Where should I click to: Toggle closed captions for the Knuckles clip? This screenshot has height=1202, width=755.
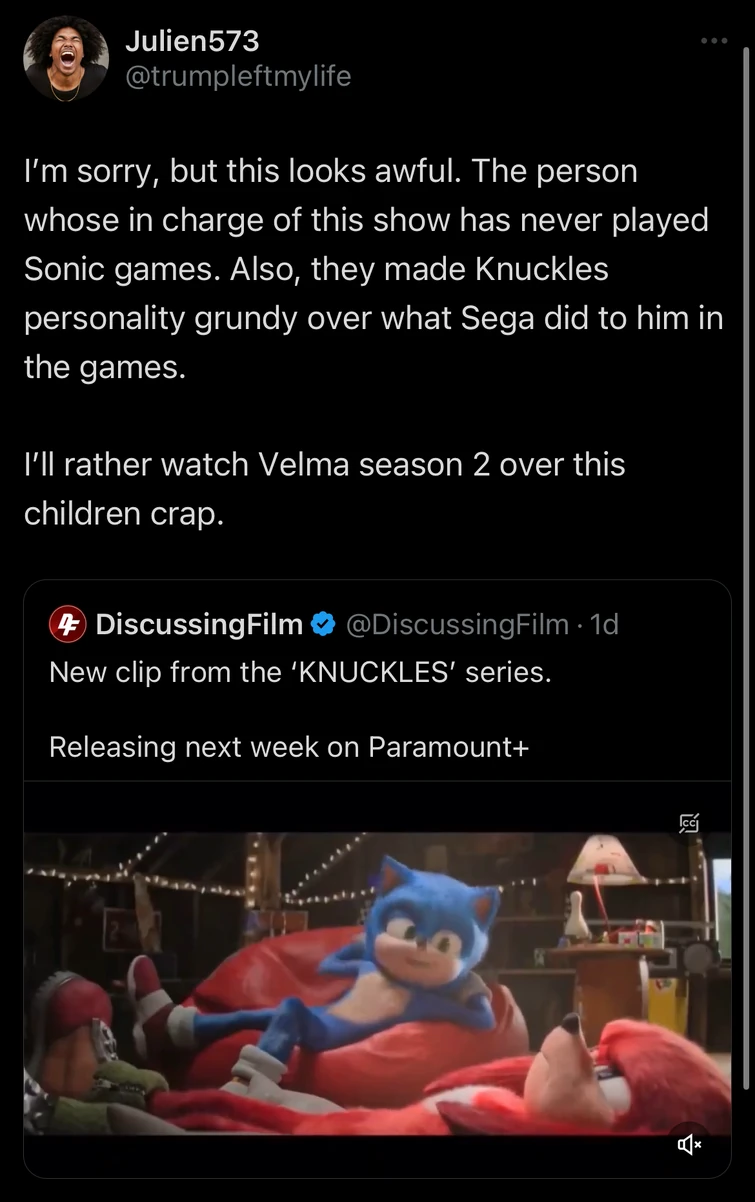(689, 824)
